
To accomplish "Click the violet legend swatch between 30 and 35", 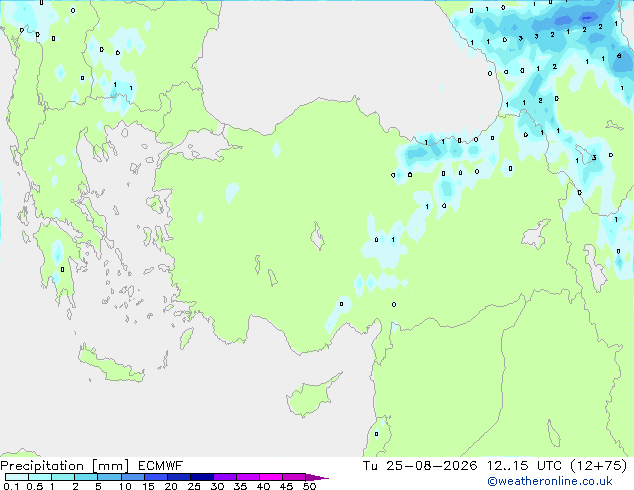I will [x=225, y=477].
